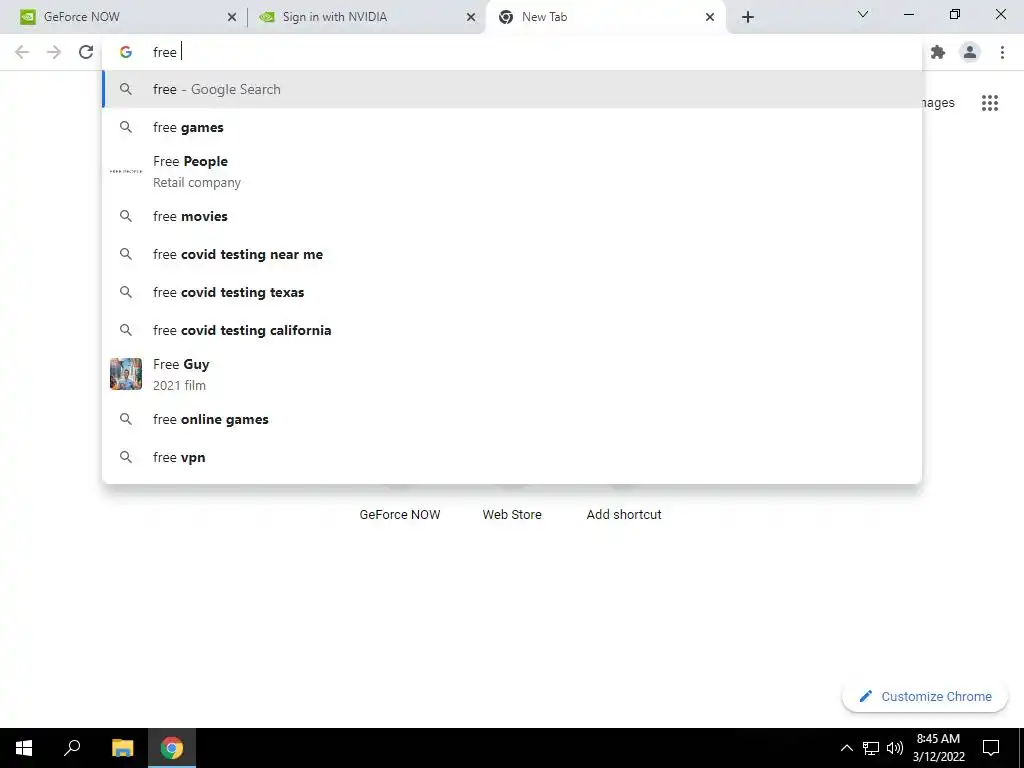Click the Chrome taskbar icon

[172, 748]
